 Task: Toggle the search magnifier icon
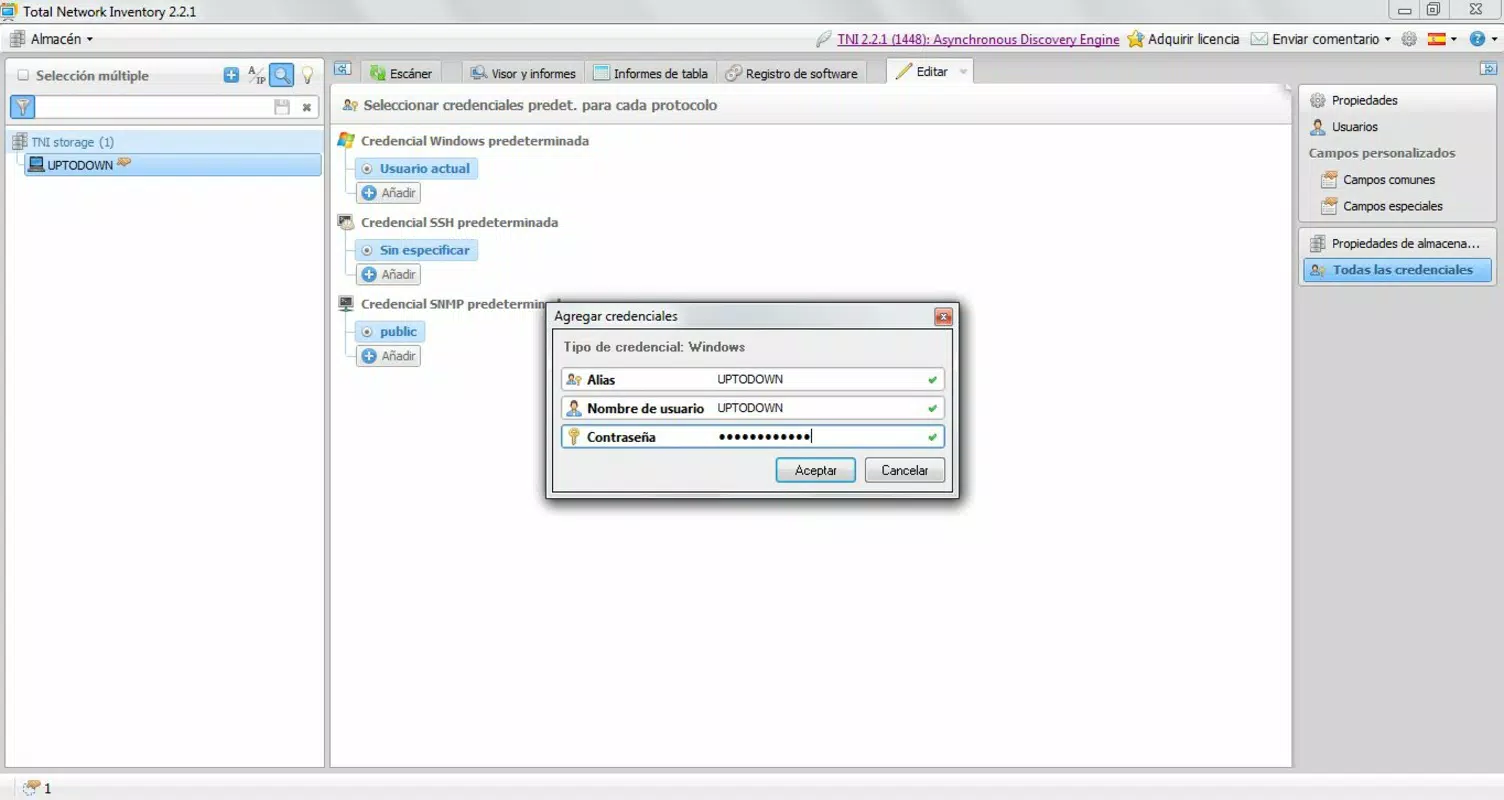(x=282, y=75)
